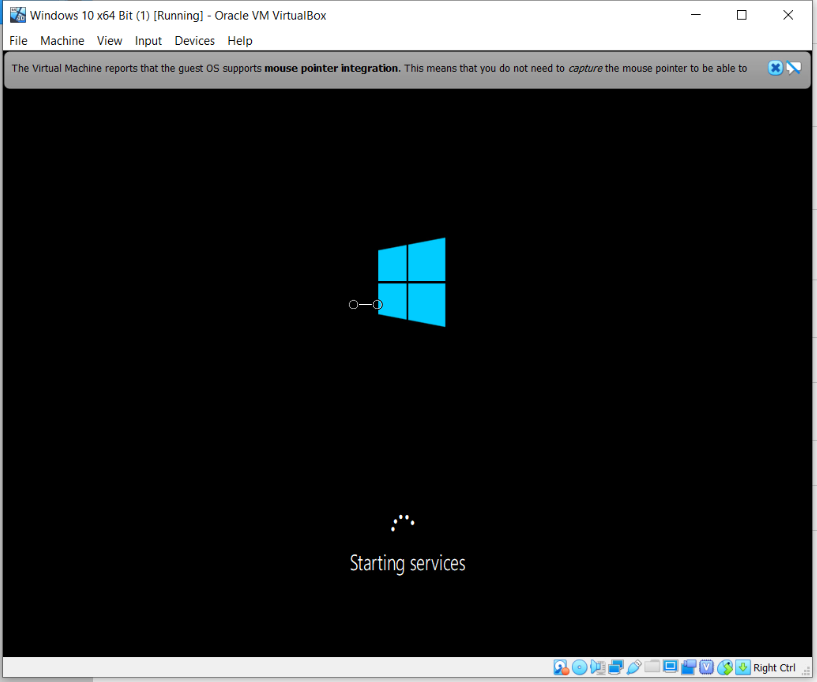Image resolution: width=817 pixels, height=682 pixels.
Task: Open the File menu
Action: click(18, 41)
